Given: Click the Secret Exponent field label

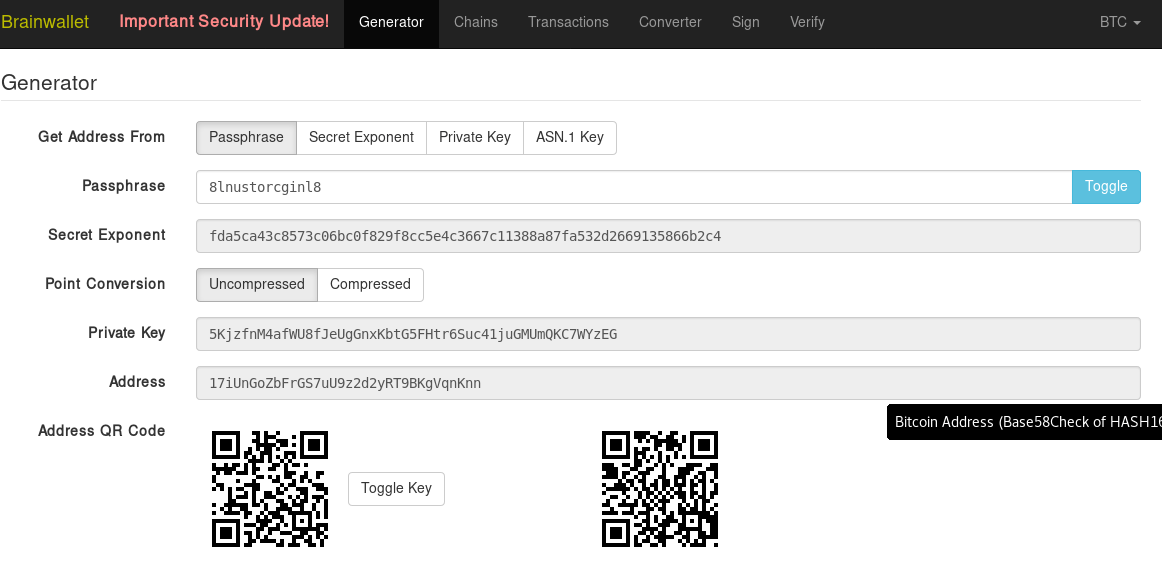Looking at the screenshot, I should point(107,235).
